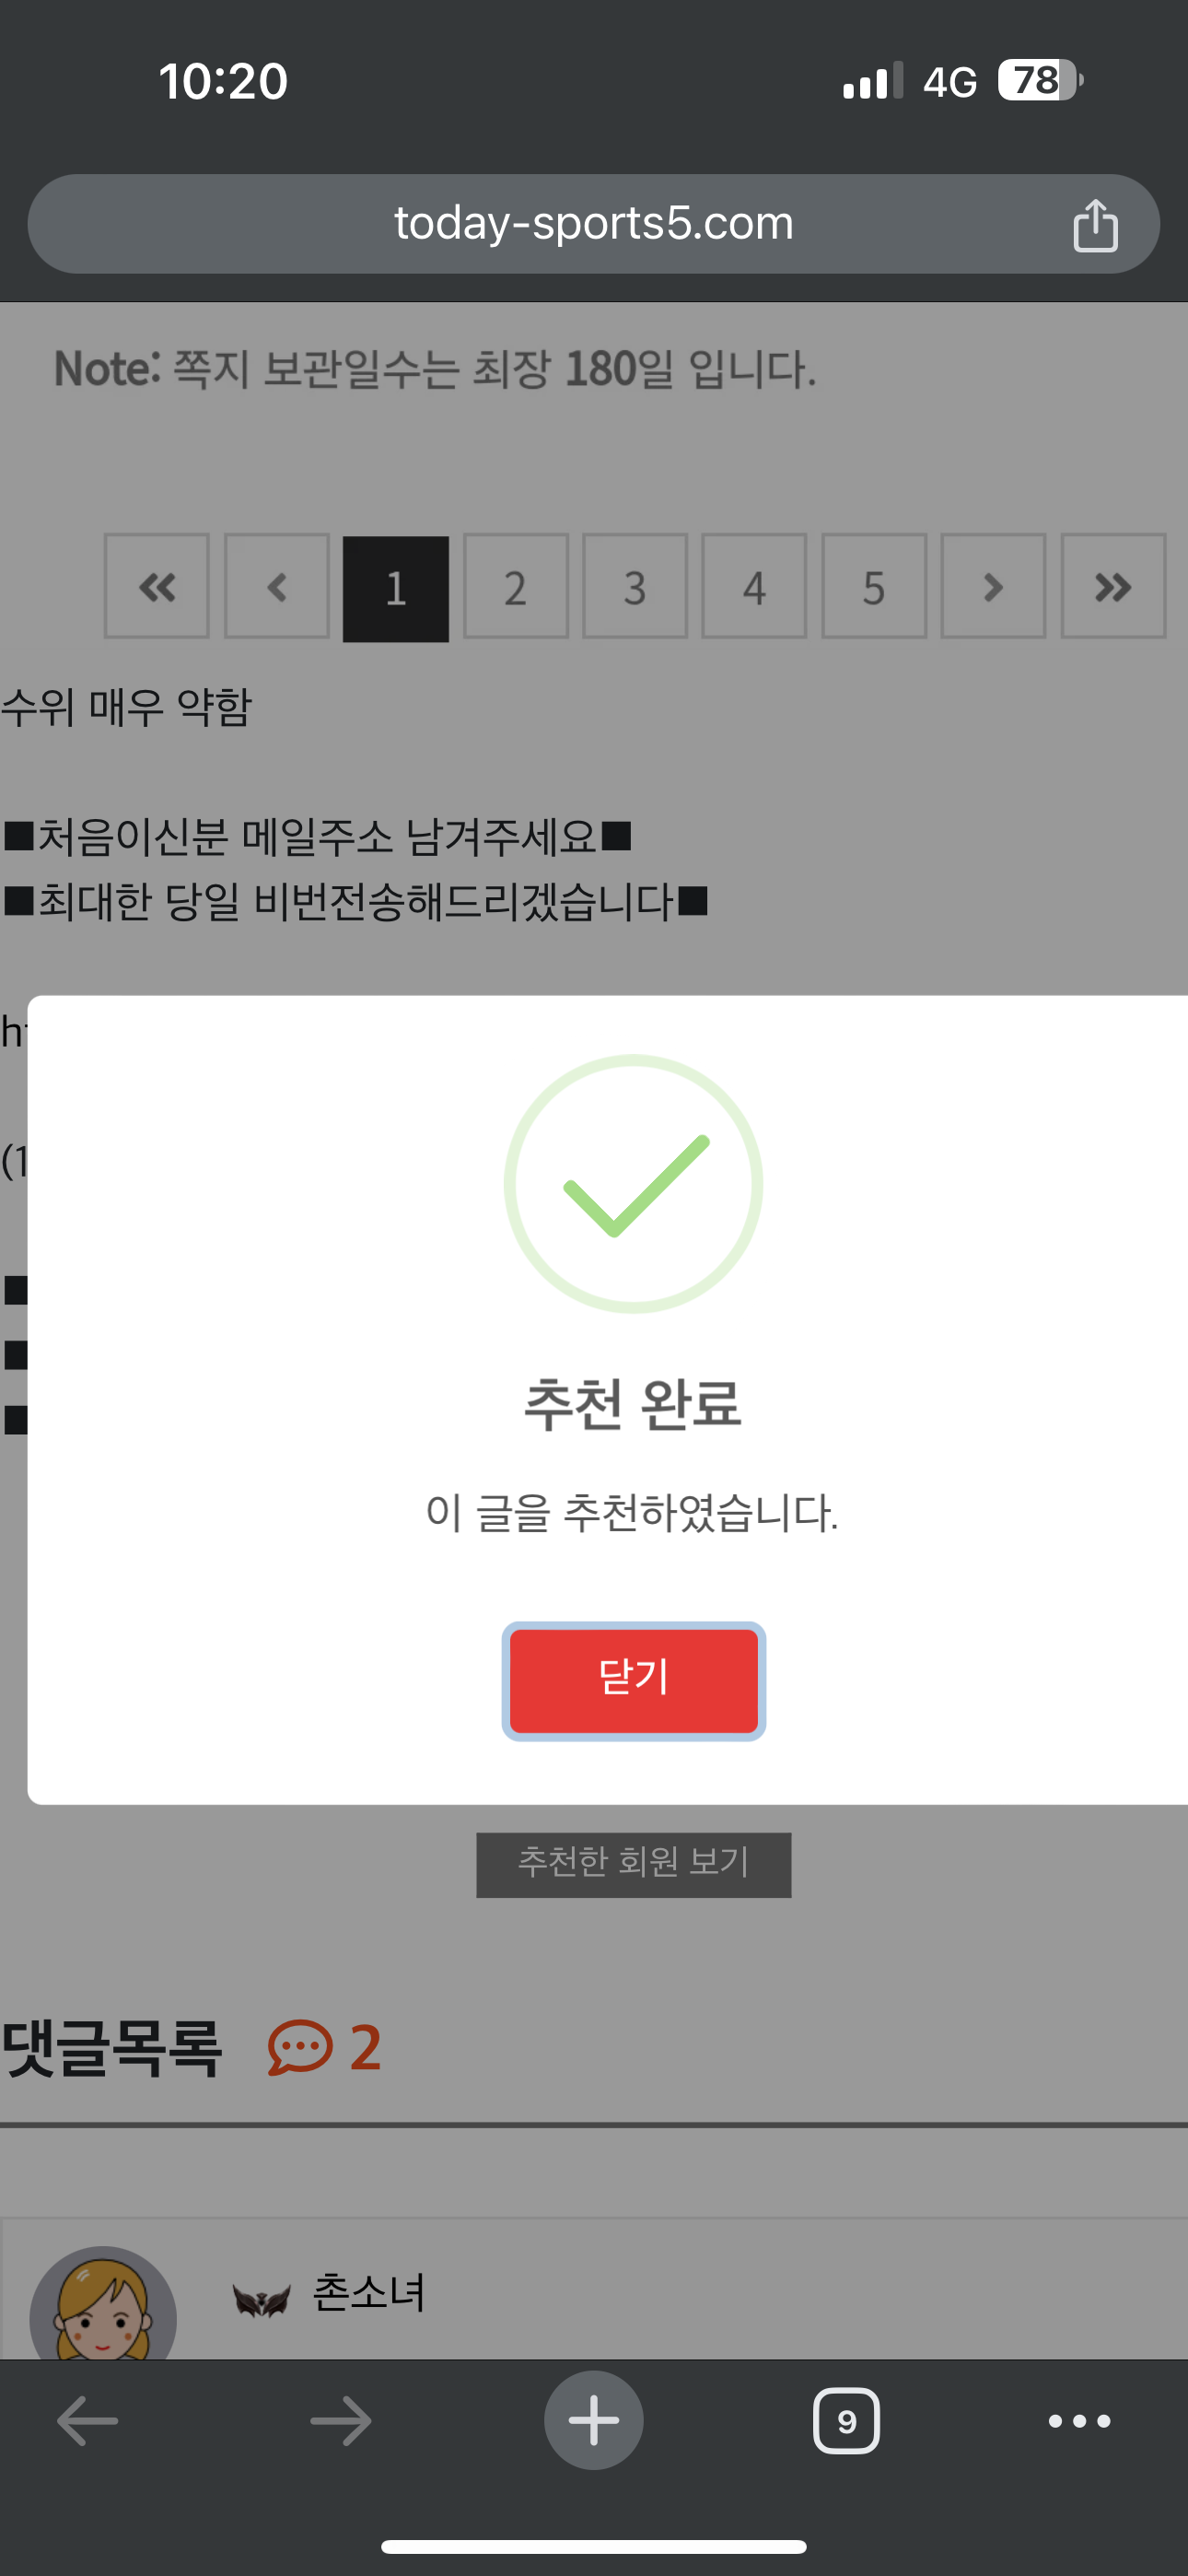This screenshot has width=1188, height=2576.
Task: Tap the share icon in address bar
Action: 1095,224
